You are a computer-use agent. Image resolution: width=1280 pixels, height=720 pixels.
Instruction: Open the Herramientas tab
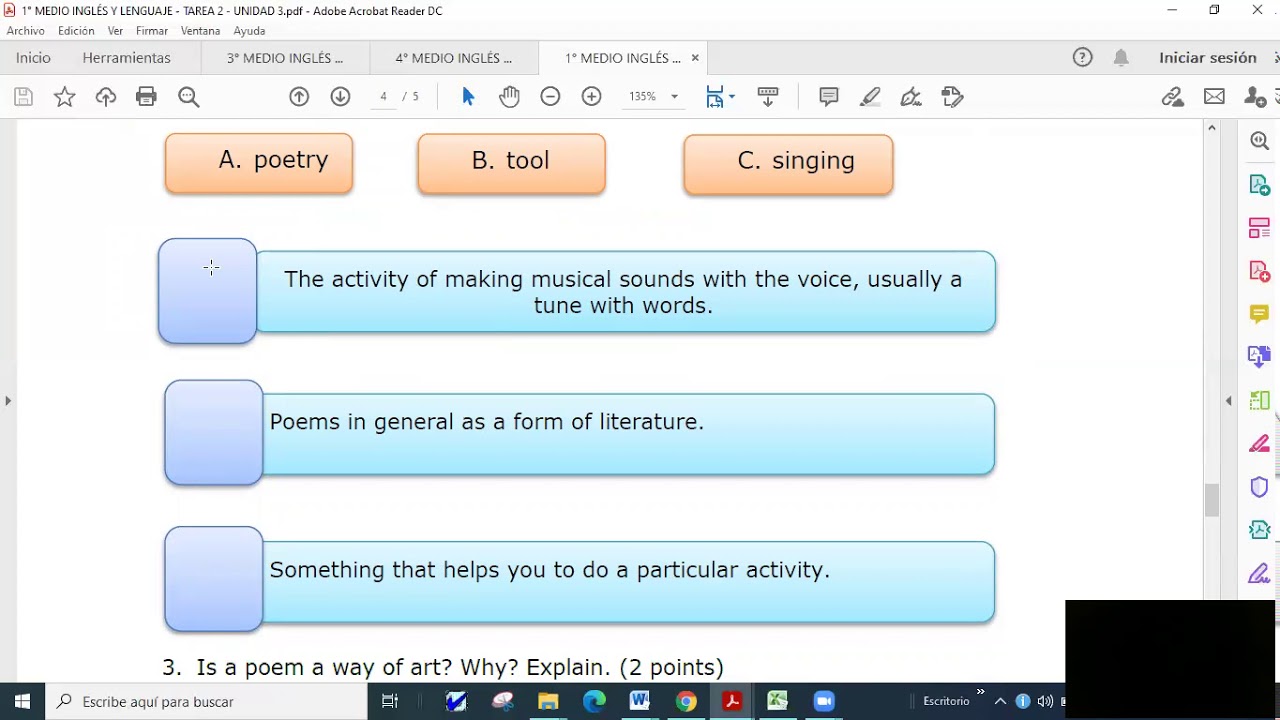(x=127, y=58)
